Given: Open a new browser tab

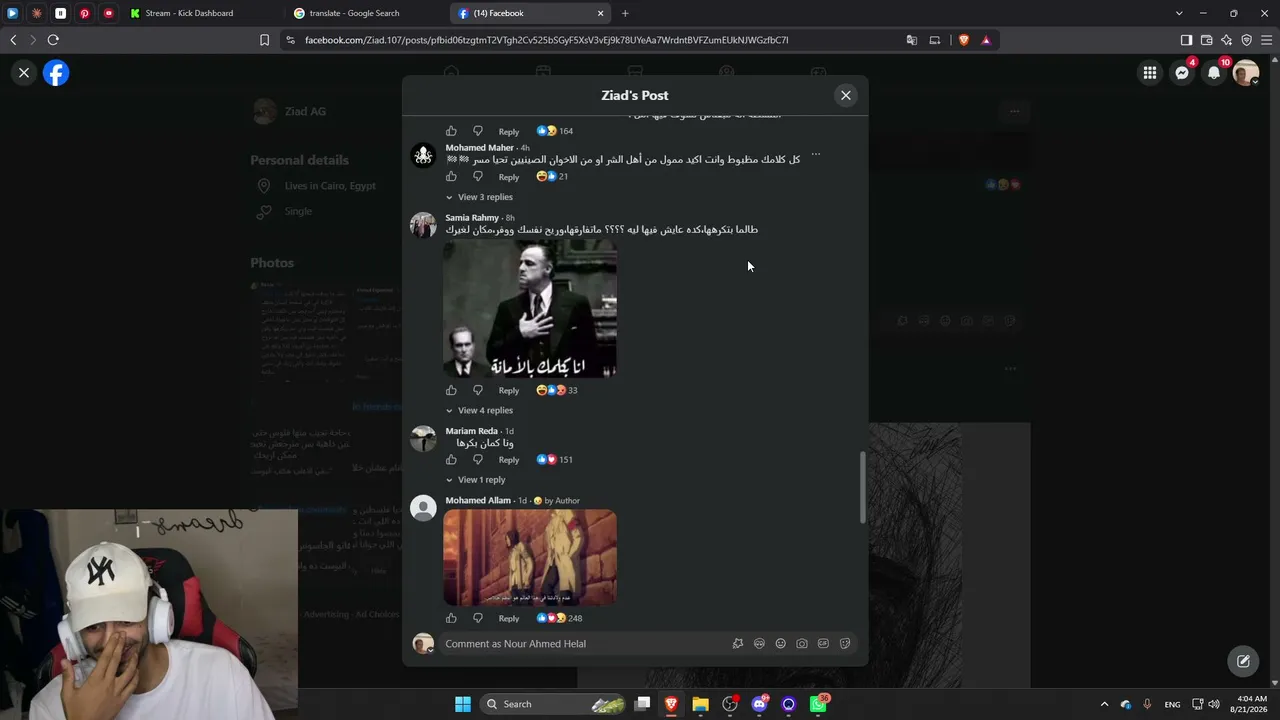Looking at the screenshot, I should tap(625, 13).
